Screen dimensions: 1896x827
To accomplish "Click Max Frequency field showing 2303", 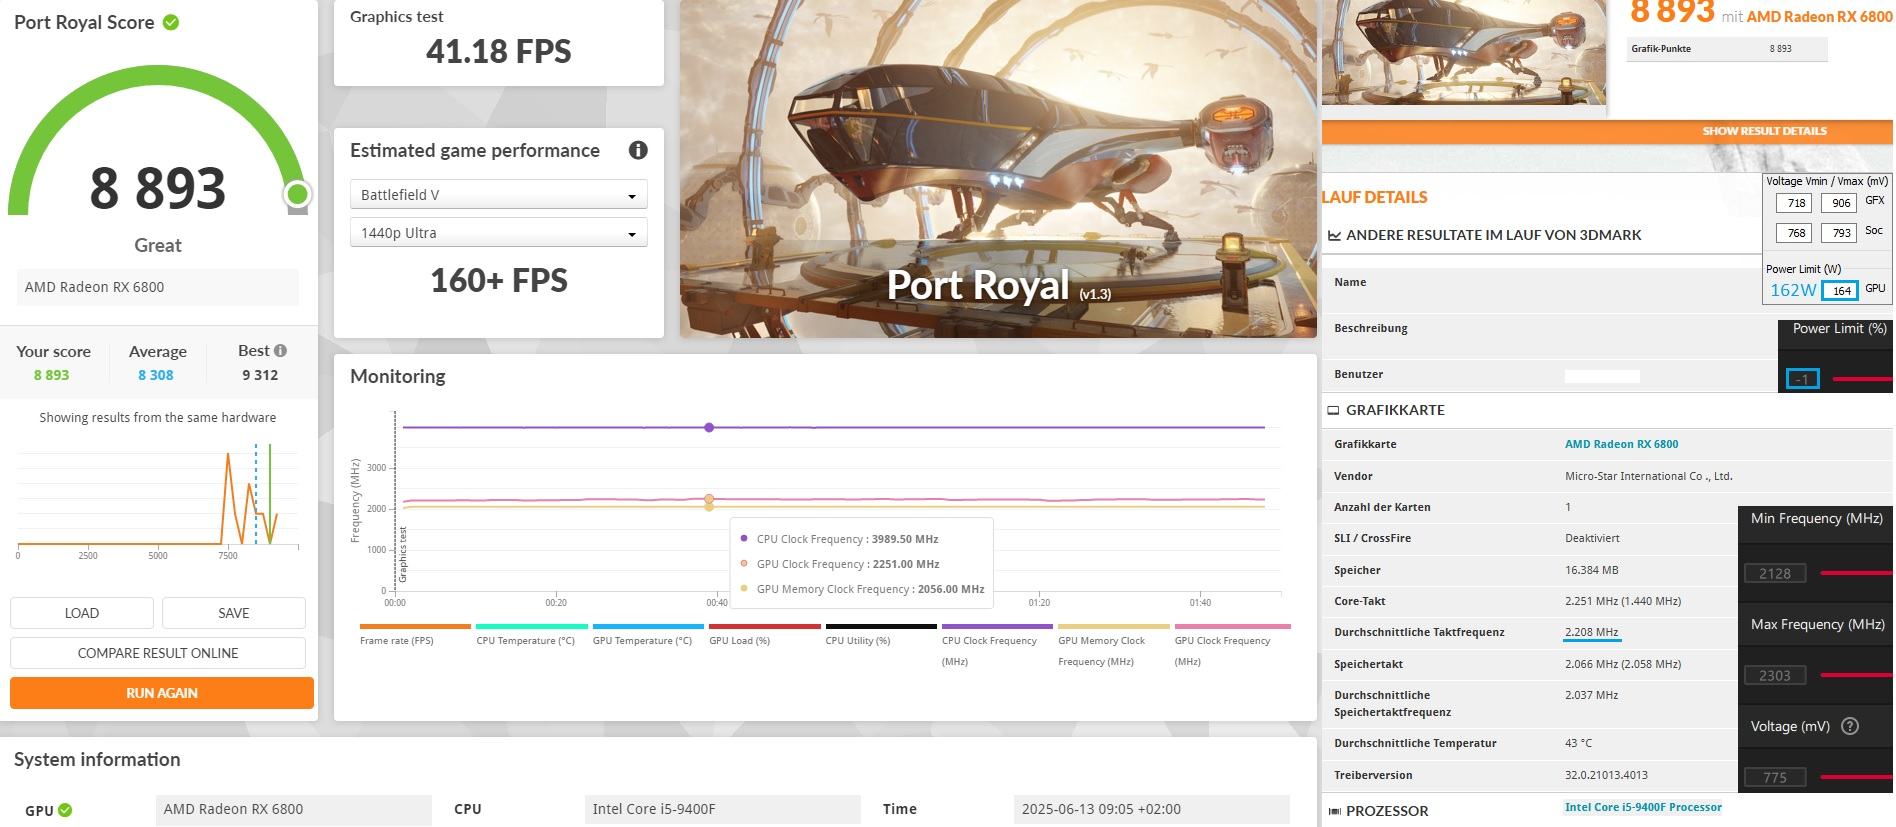I will pos(1775,675).
